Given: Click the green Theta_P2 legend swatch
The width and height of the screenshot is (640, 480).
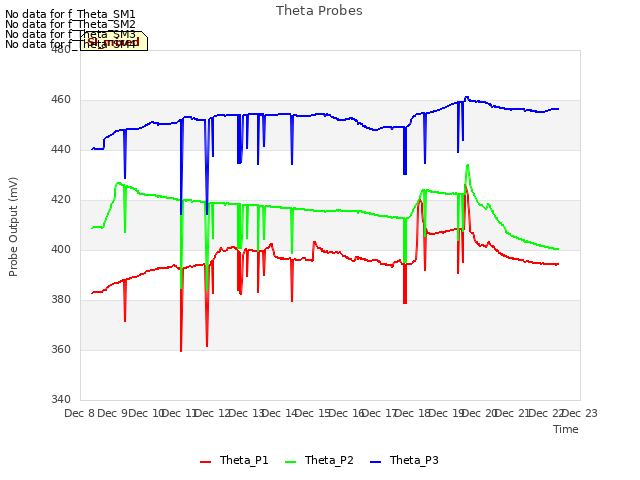Looking at the screenshot, I should pyautogui.click(x=290, y=462).
